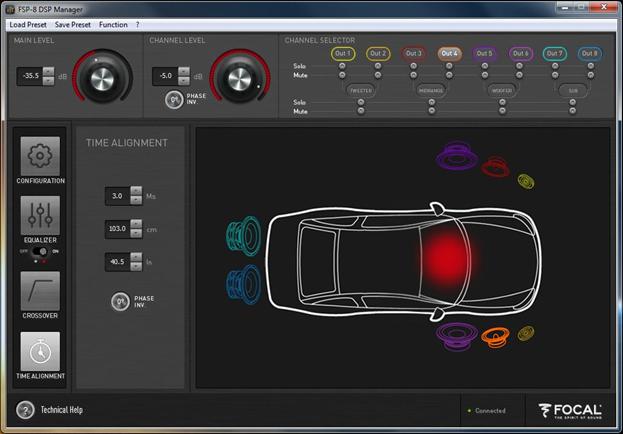The width and height of the screenshot is (623, 434).
Task: Click the Time Alignment stopwatch icon
Action: click(40, 352)
